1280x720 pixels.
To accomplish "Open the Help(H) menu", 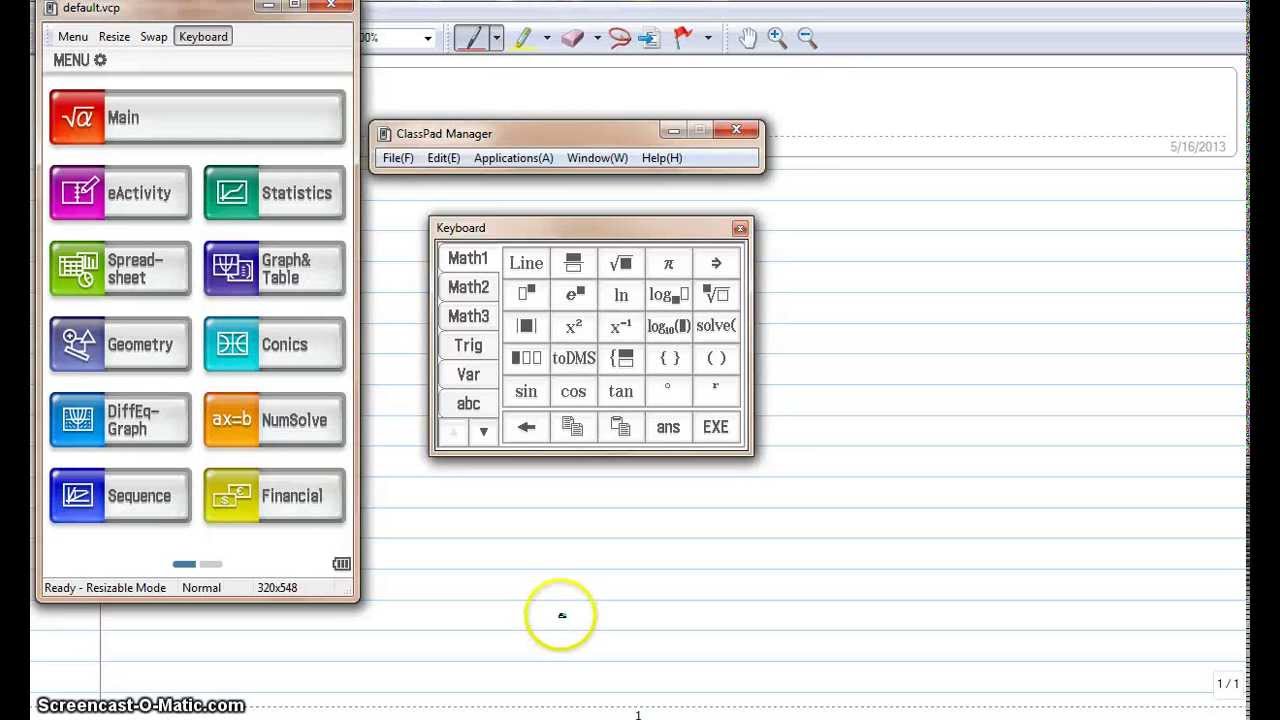I will [662, 158].
